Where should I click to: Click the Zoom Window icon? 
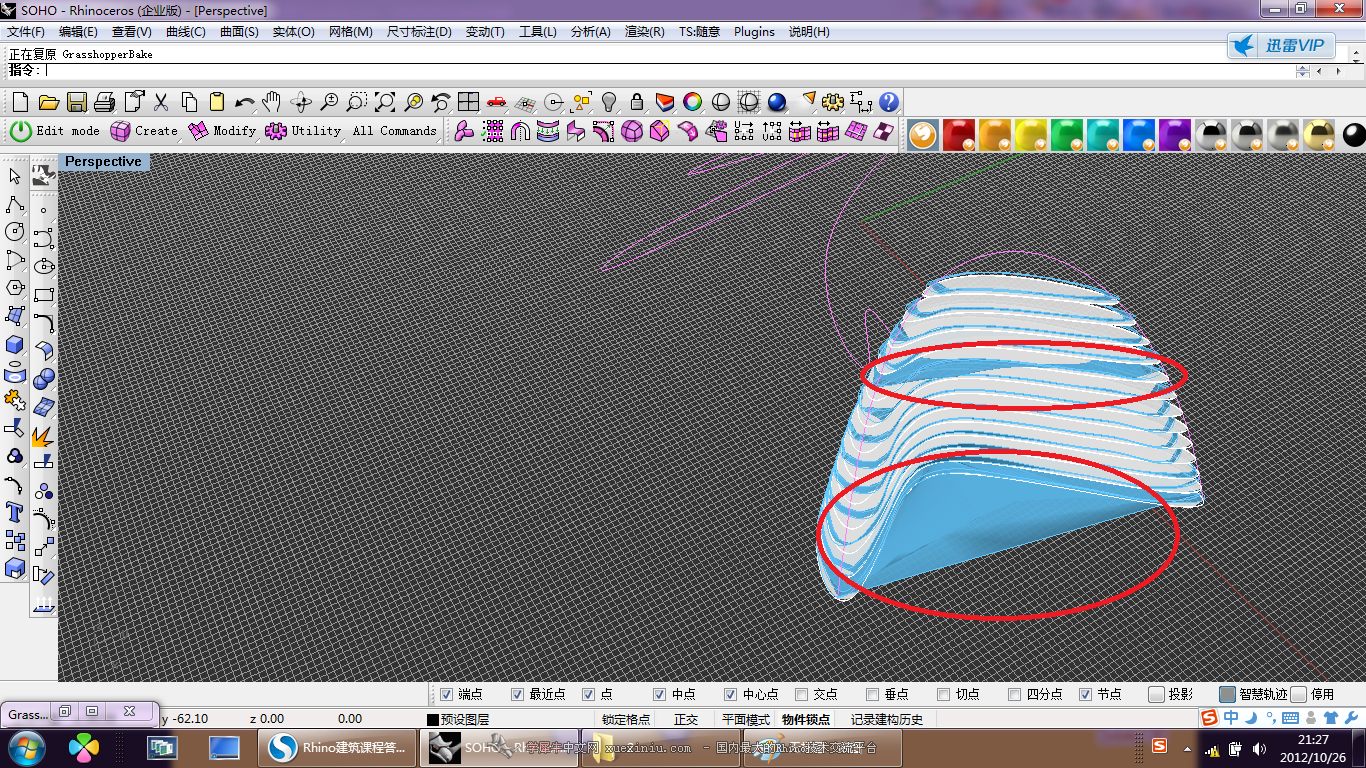357,102
